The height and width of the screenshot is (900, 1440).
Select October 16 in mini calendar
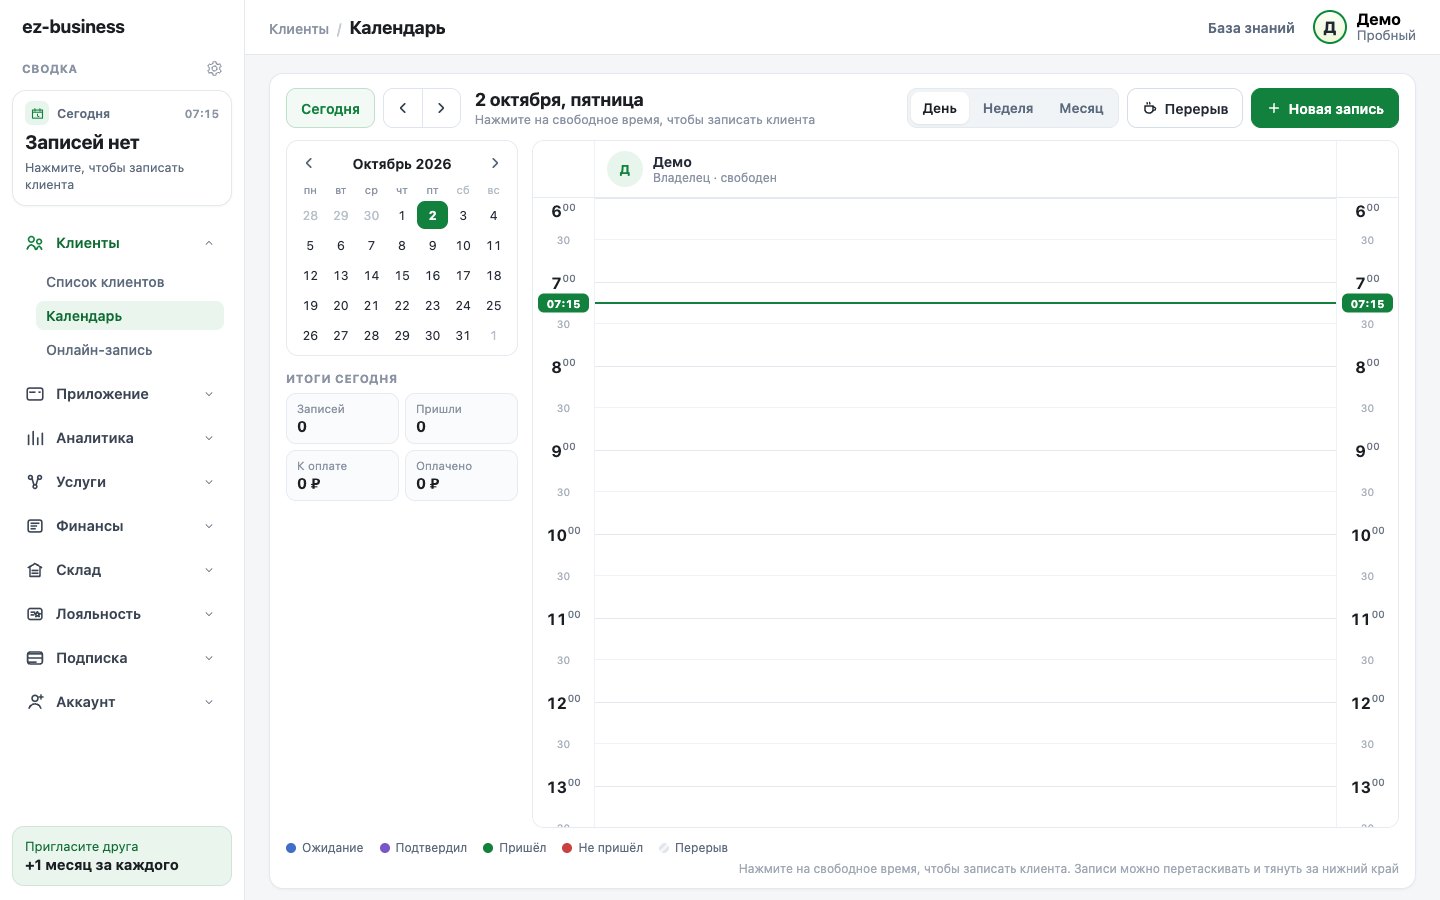432,275
